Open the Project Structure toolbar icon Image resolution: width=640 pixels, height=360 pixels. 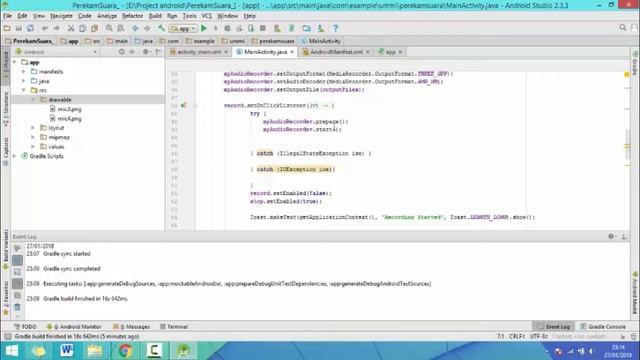(306, 28)
